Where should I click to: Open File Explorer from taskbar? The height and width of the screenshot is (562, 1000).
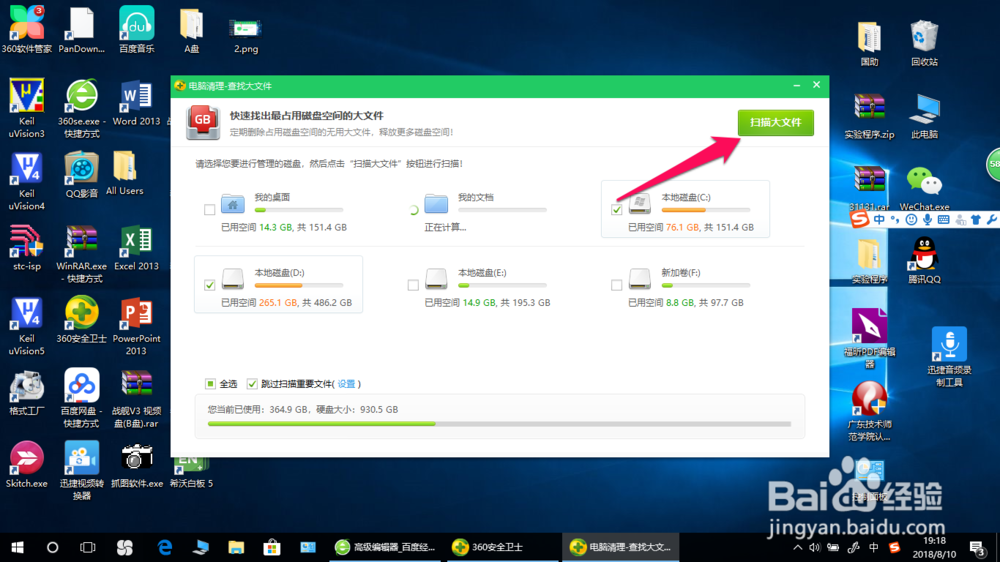click(236, 547)
